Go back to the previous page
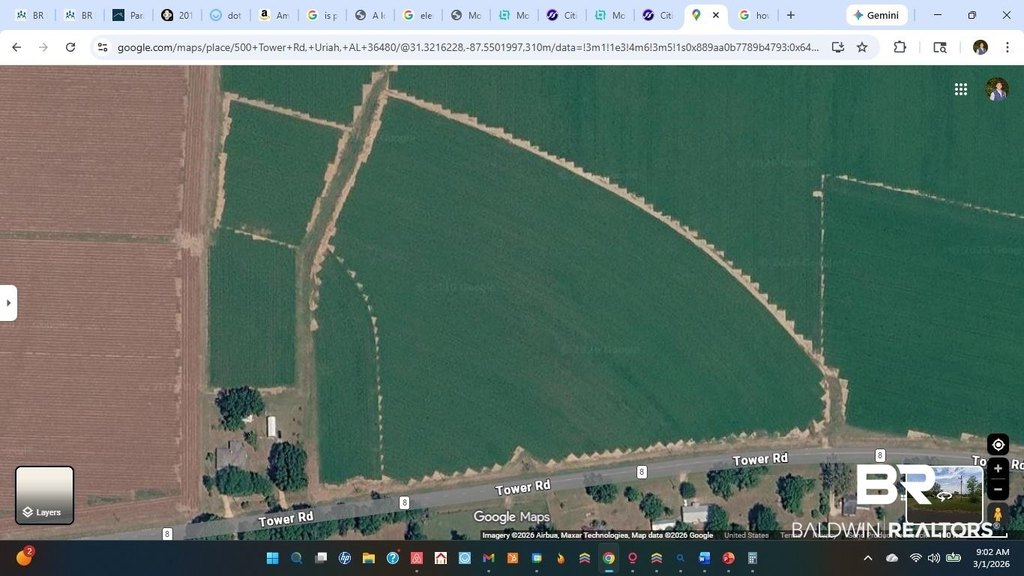Image resolution: width=1024 pixels, height=576 pixels. pyautogui.click(x=17, y=47)
